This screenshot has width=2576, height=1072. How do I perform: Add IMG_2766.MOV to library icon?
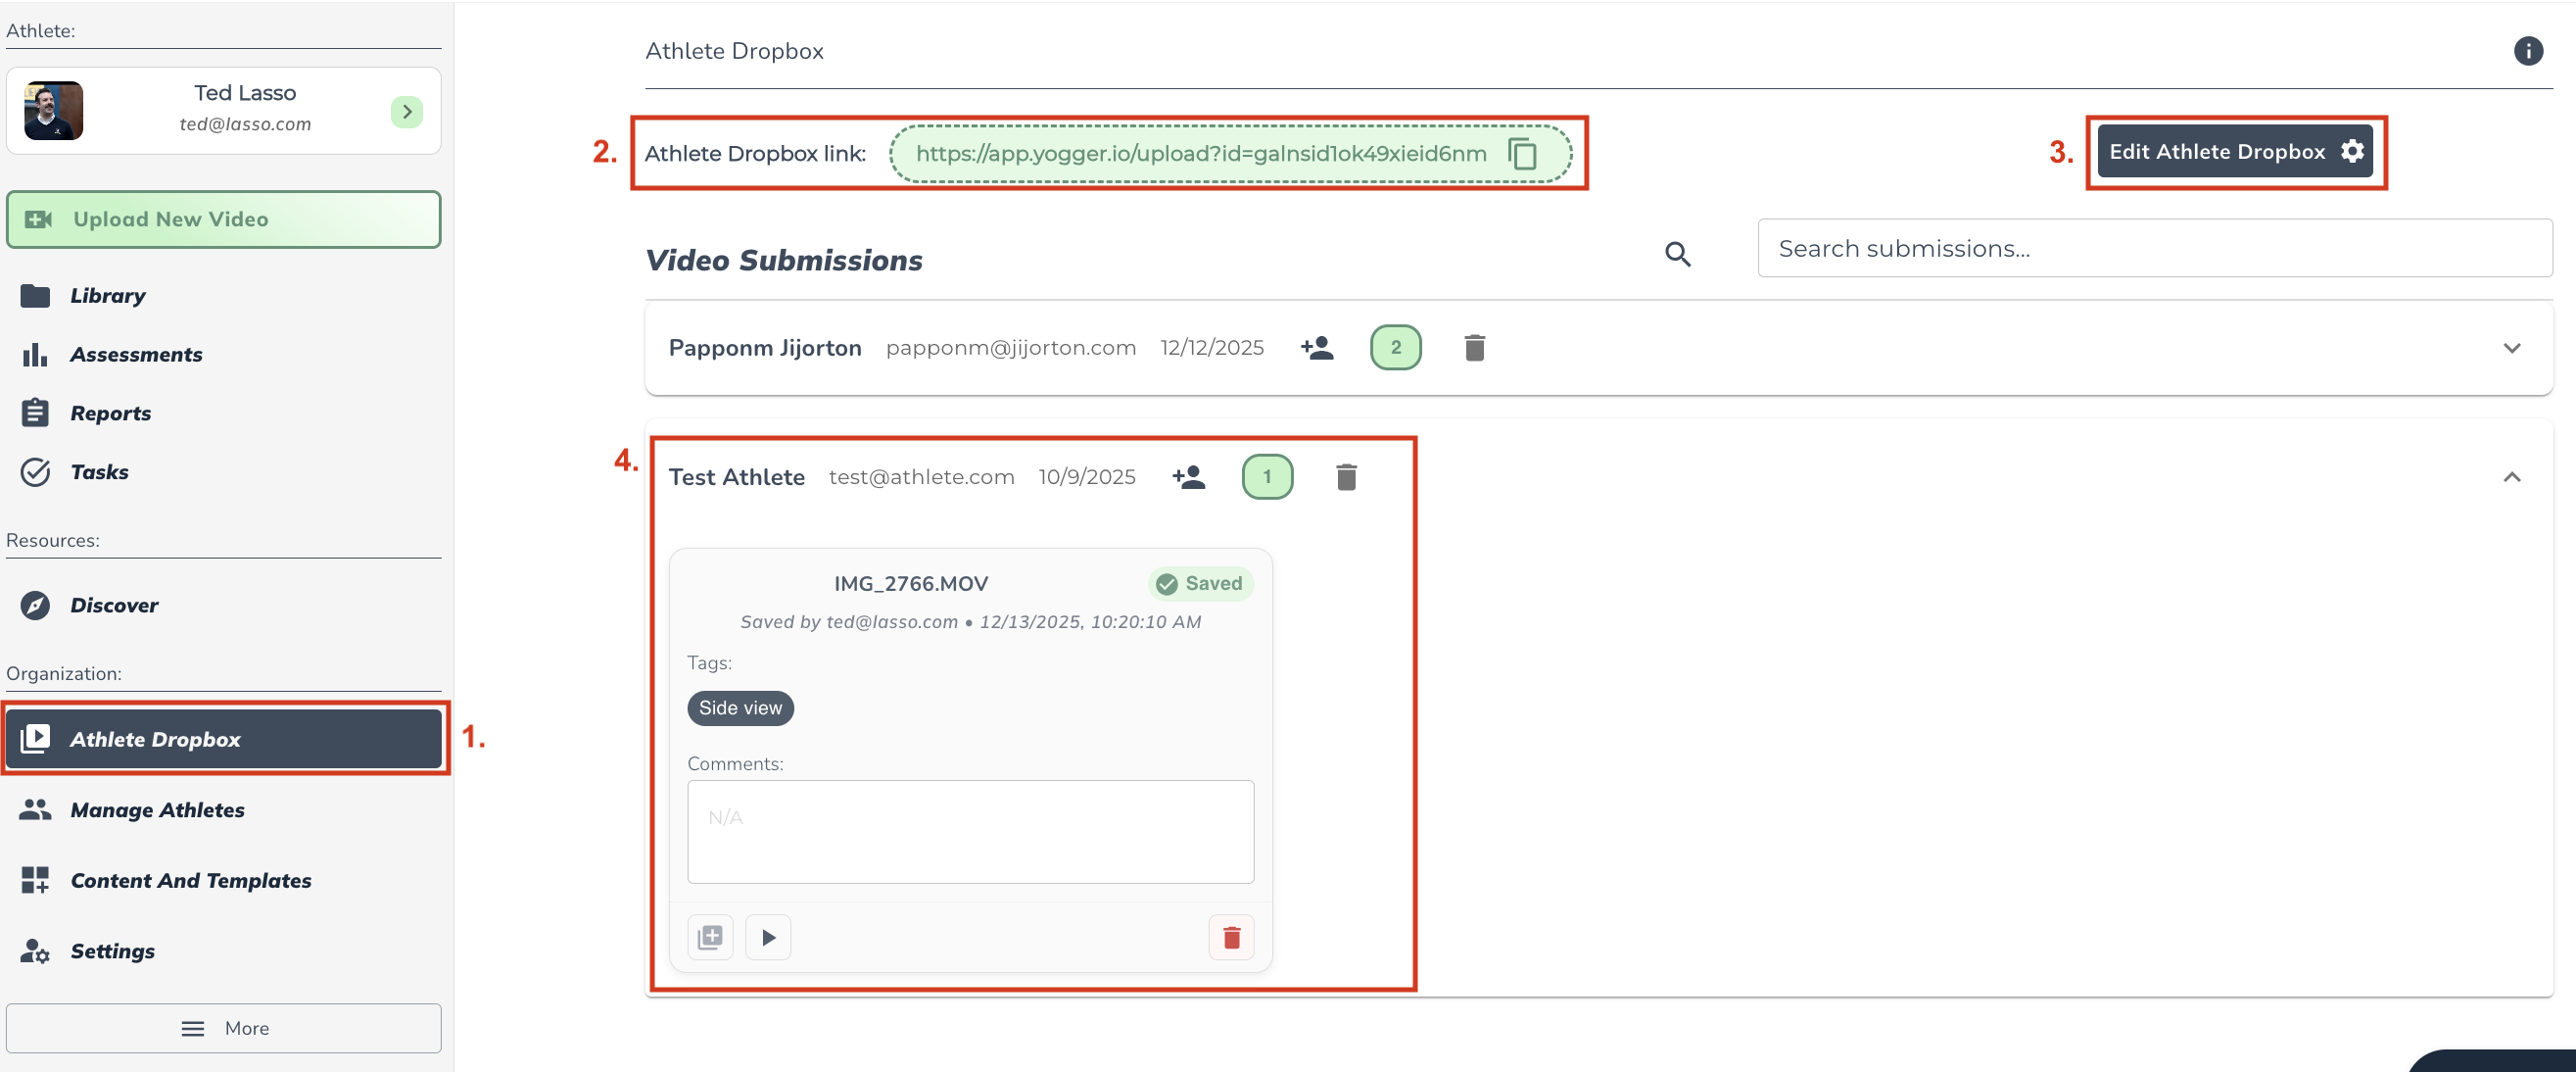point(710,937)
